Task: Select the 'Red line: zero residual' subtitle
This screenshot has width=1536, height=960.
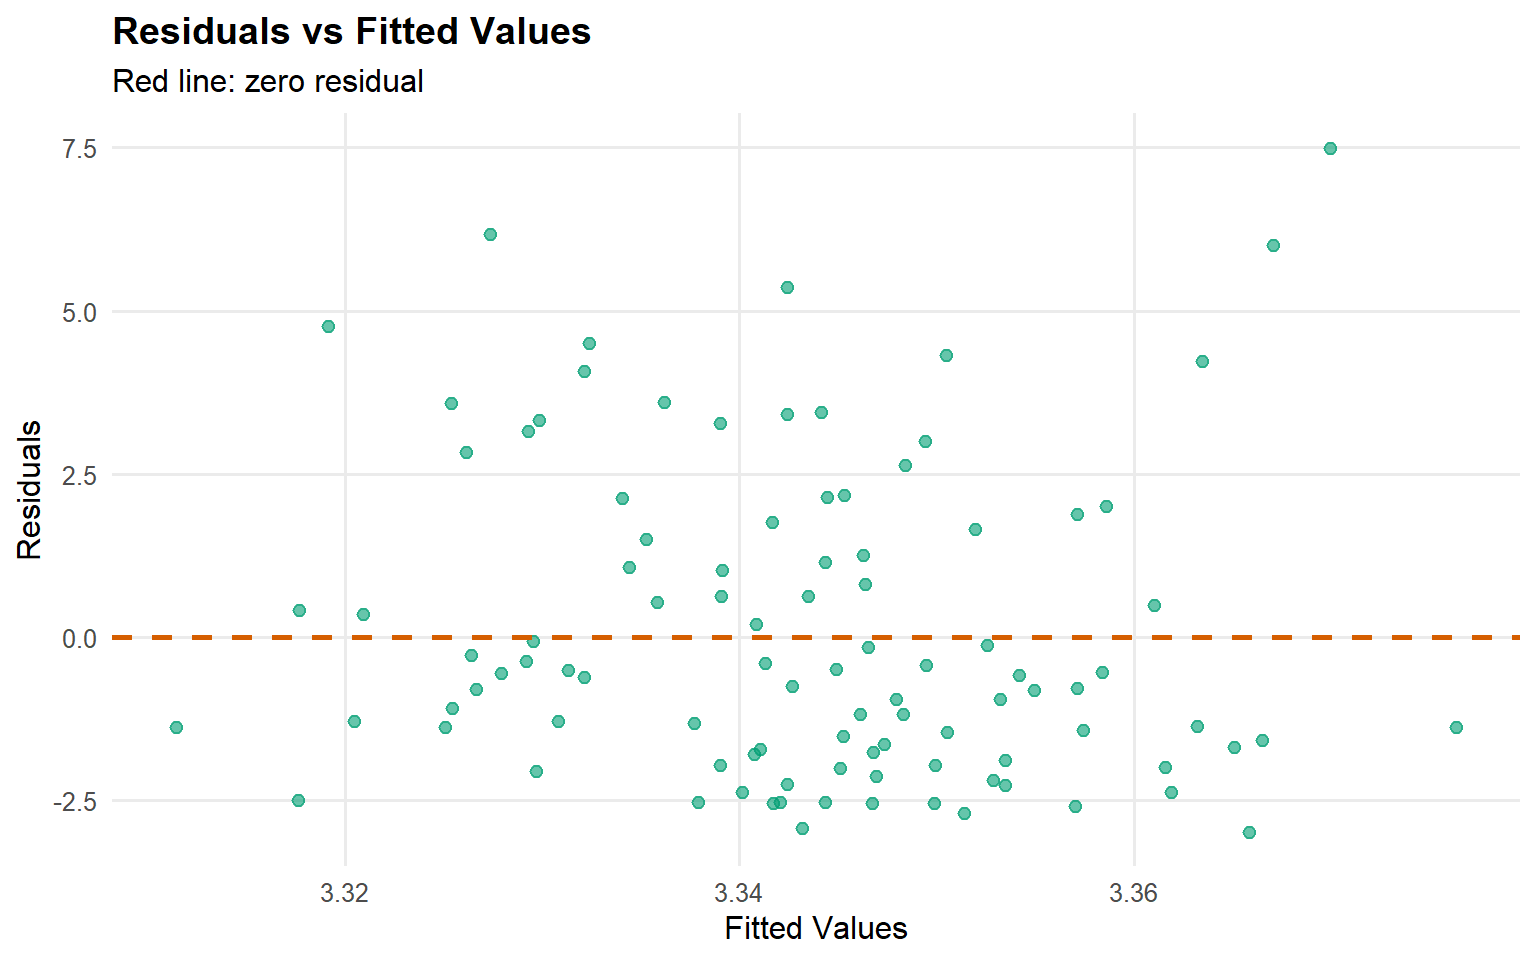Action: (268, 81)
